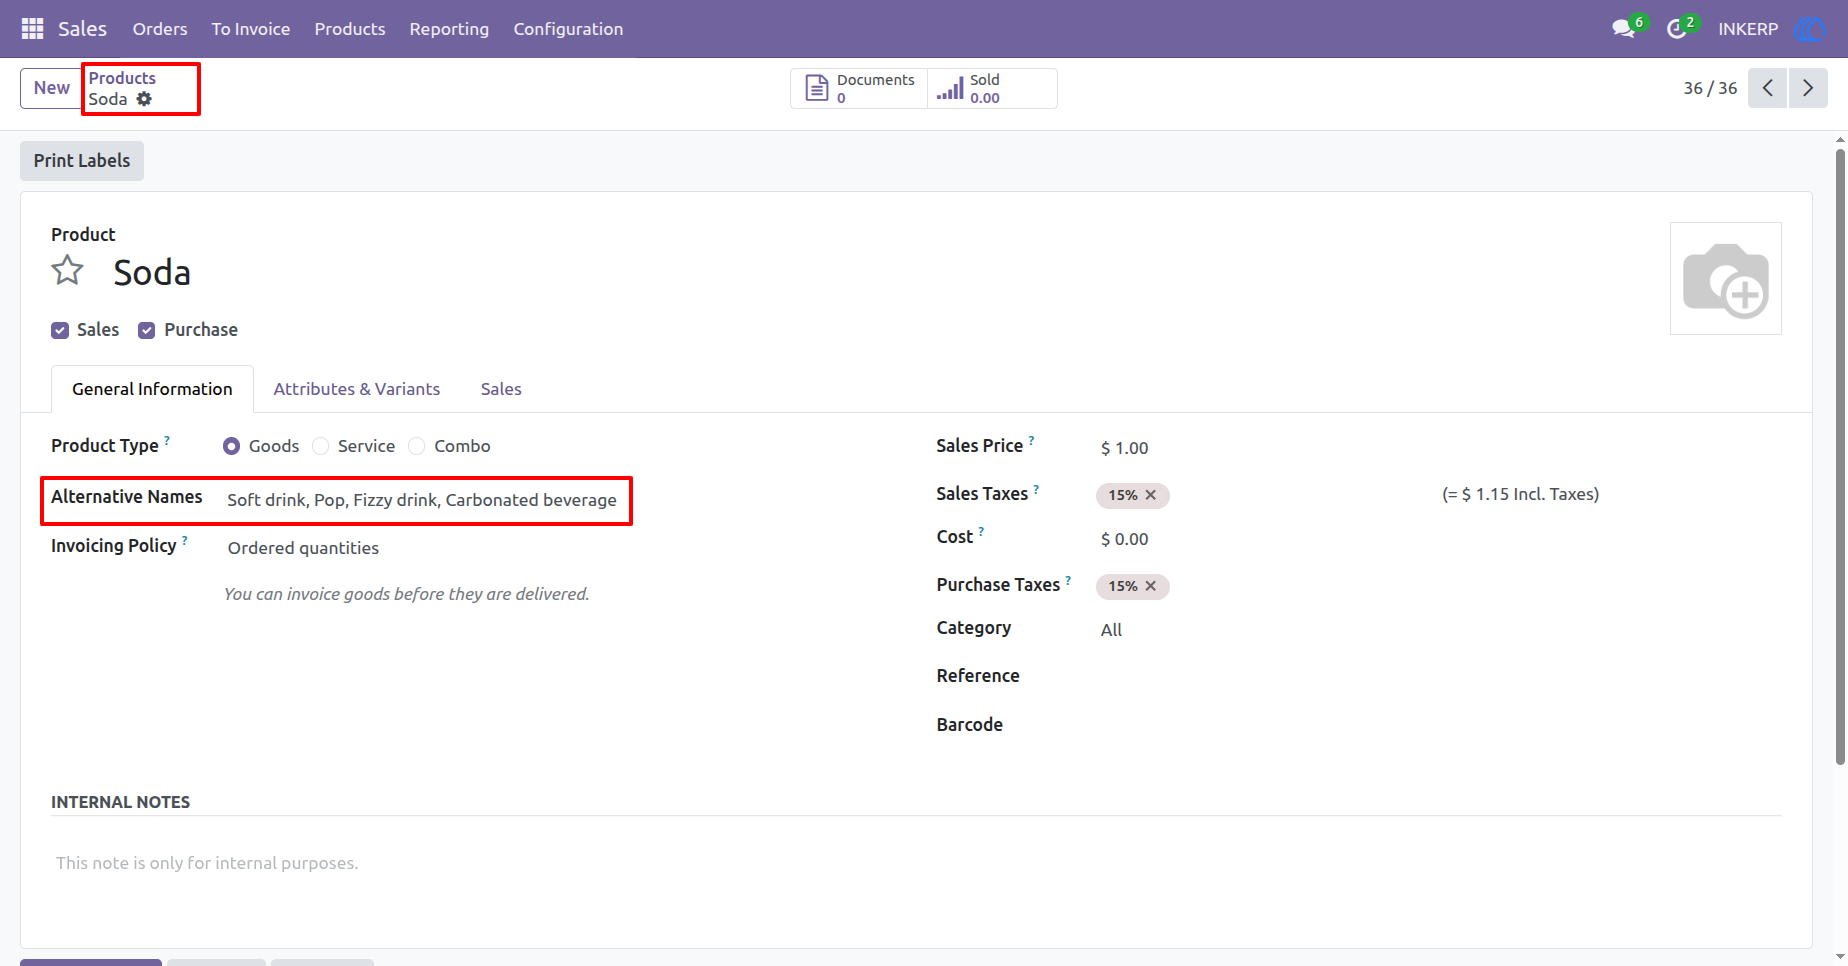Show Cost help tooltip
This screenshot has width=1848, height=966.
(982, 532)
